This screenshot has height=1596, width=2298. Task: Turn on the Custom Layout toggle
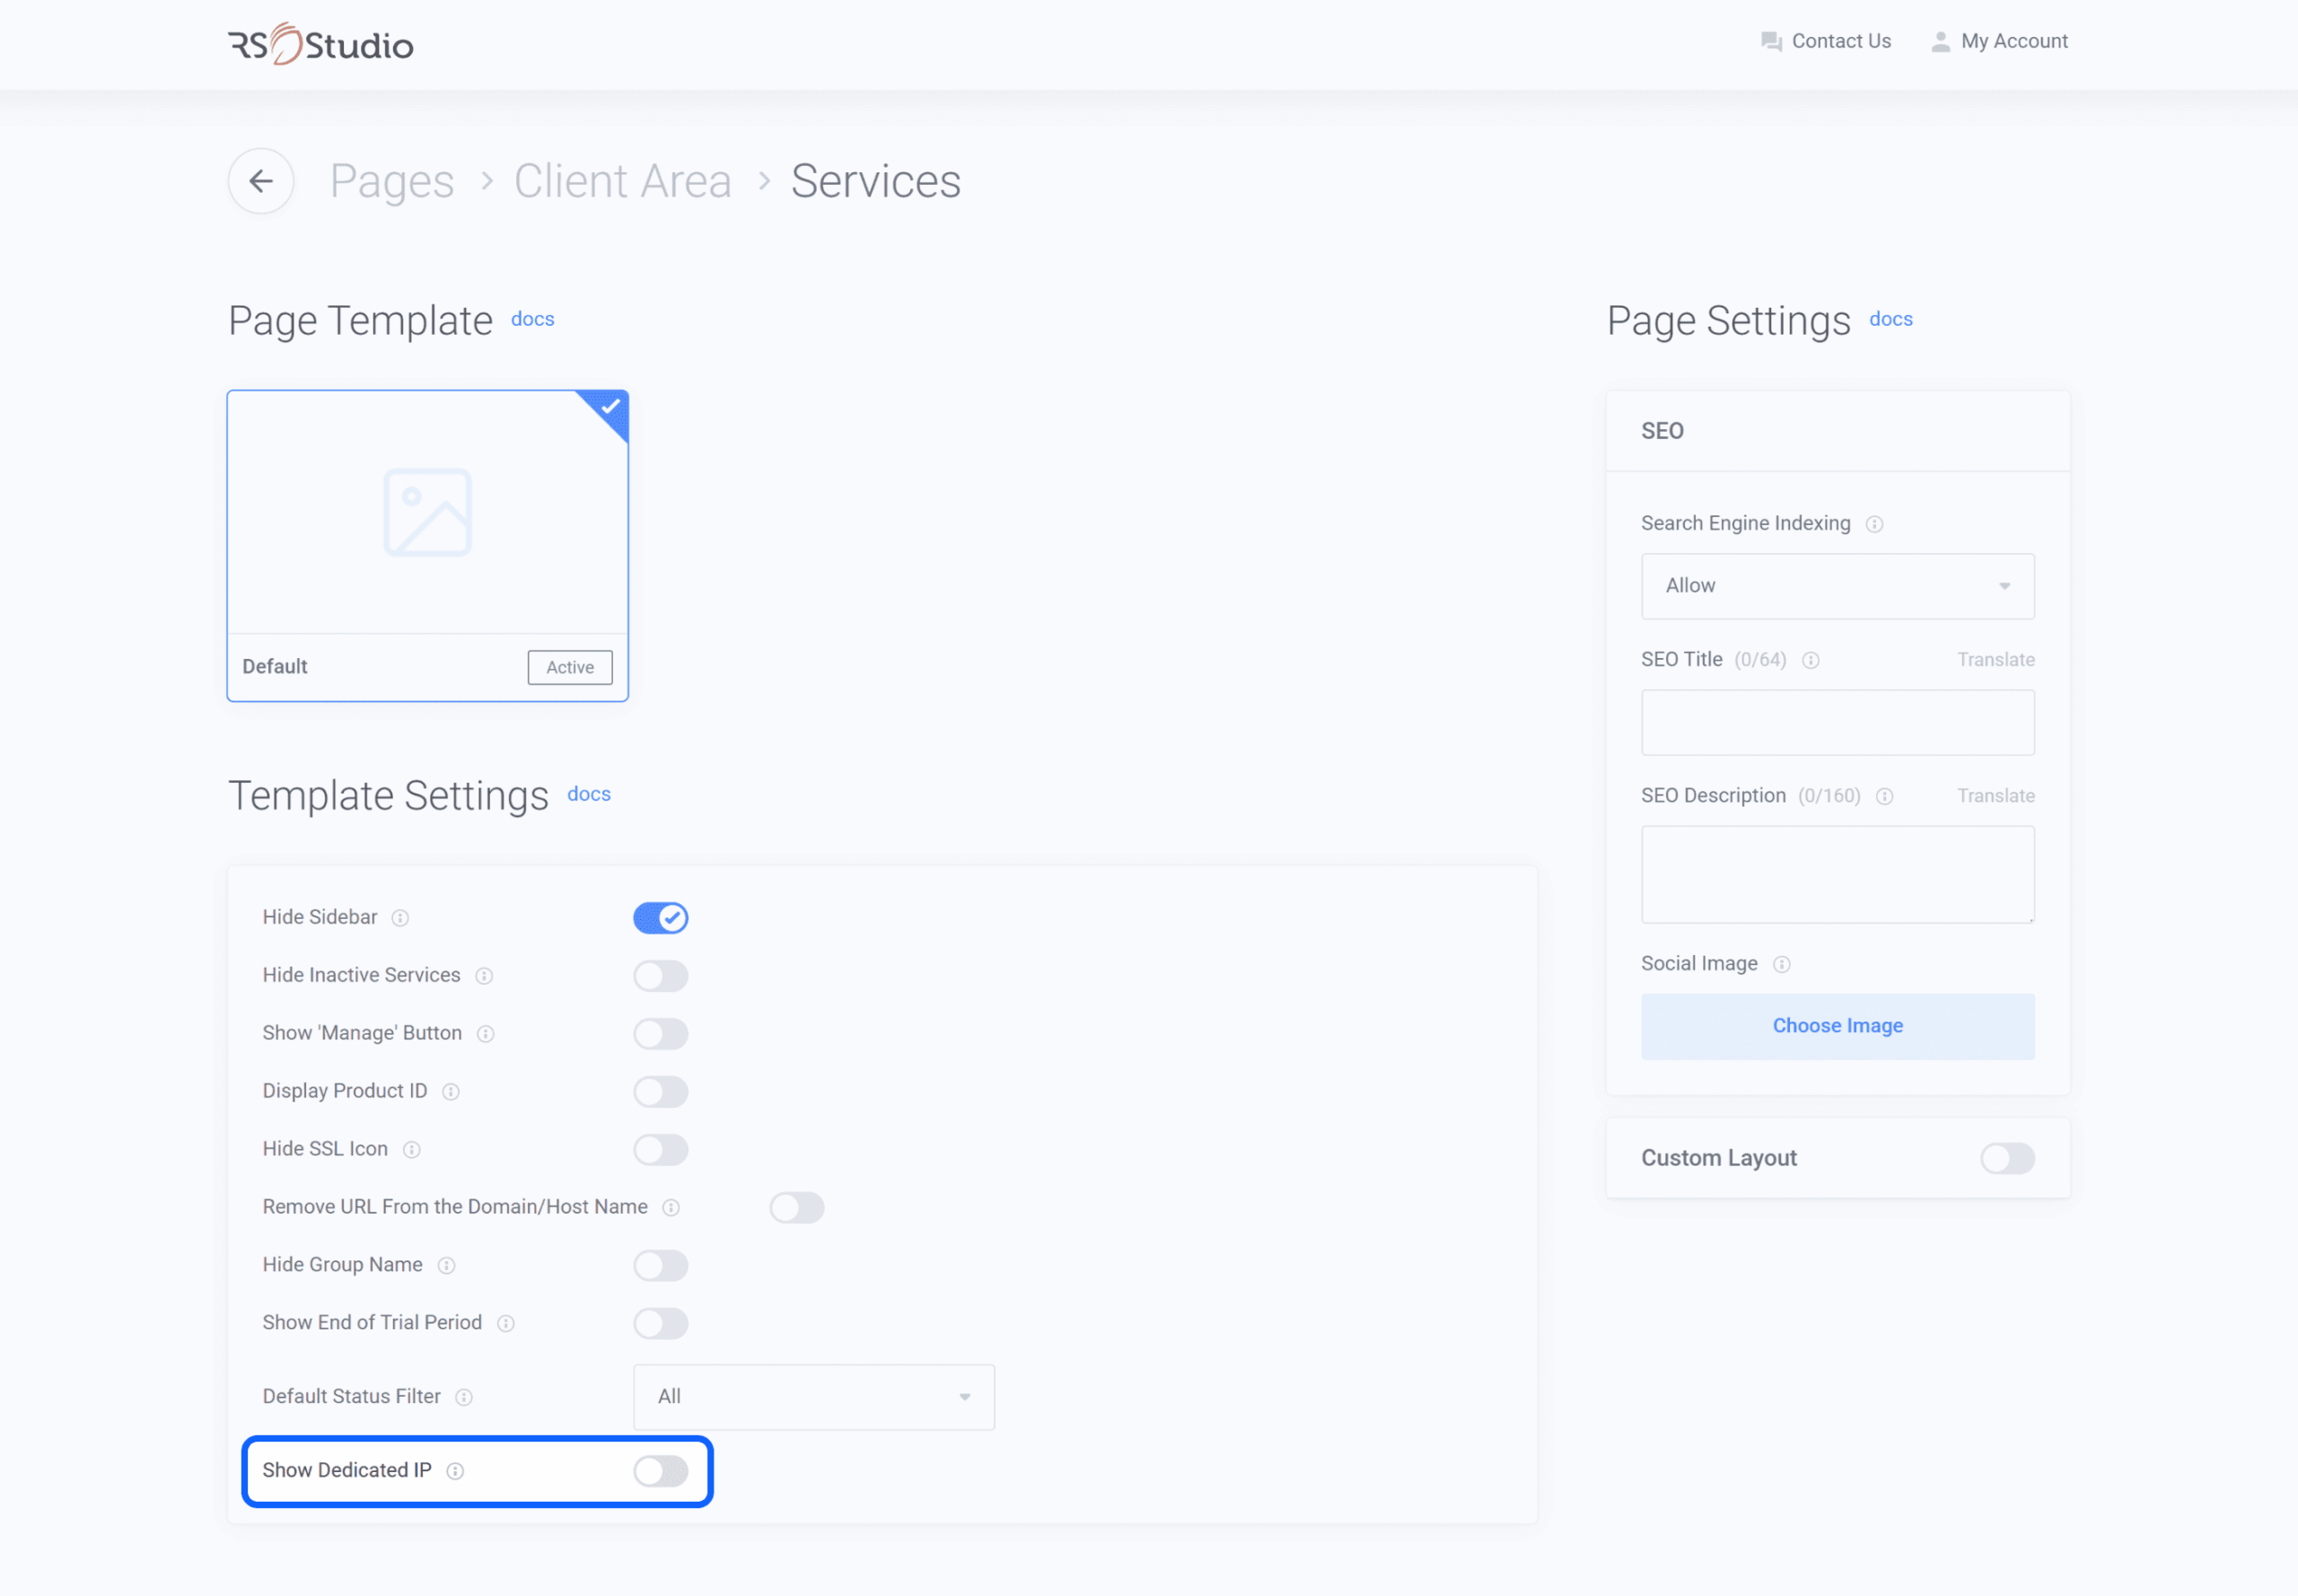point(2007,1158)
